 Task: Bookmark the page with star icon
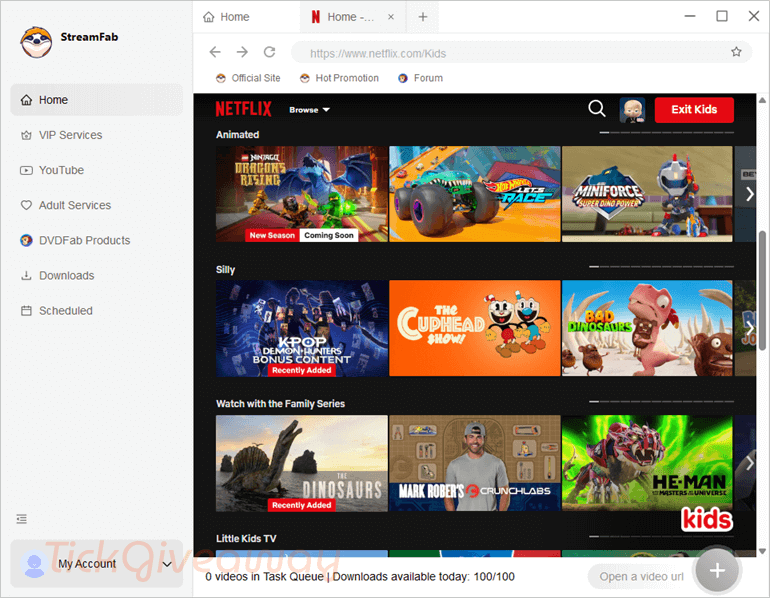pos(736,52)
